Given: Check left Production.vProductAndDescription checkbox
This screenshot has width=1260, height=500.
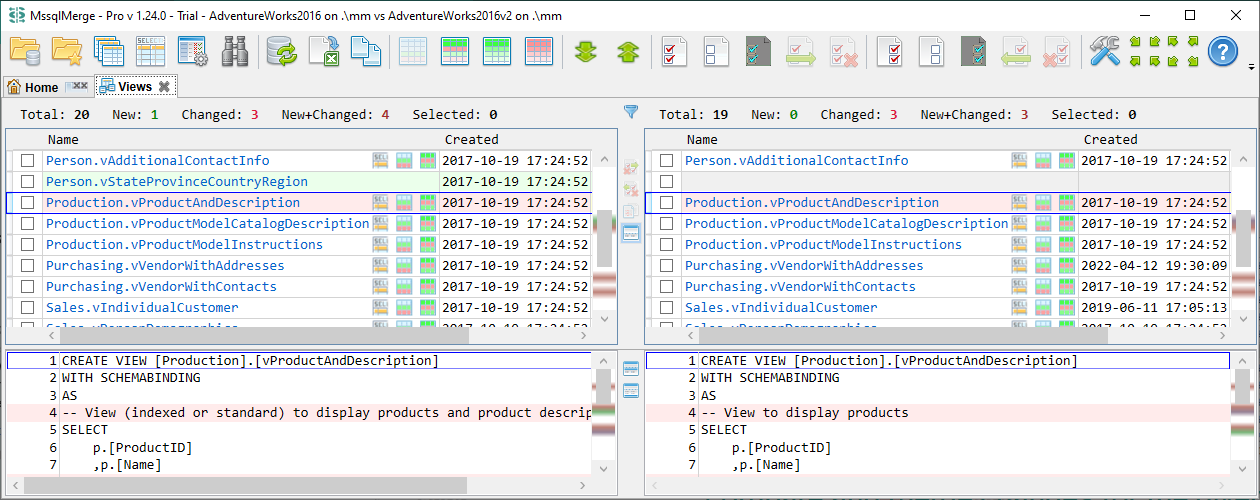Looking at the screenshot, I should tap(28, 202).
